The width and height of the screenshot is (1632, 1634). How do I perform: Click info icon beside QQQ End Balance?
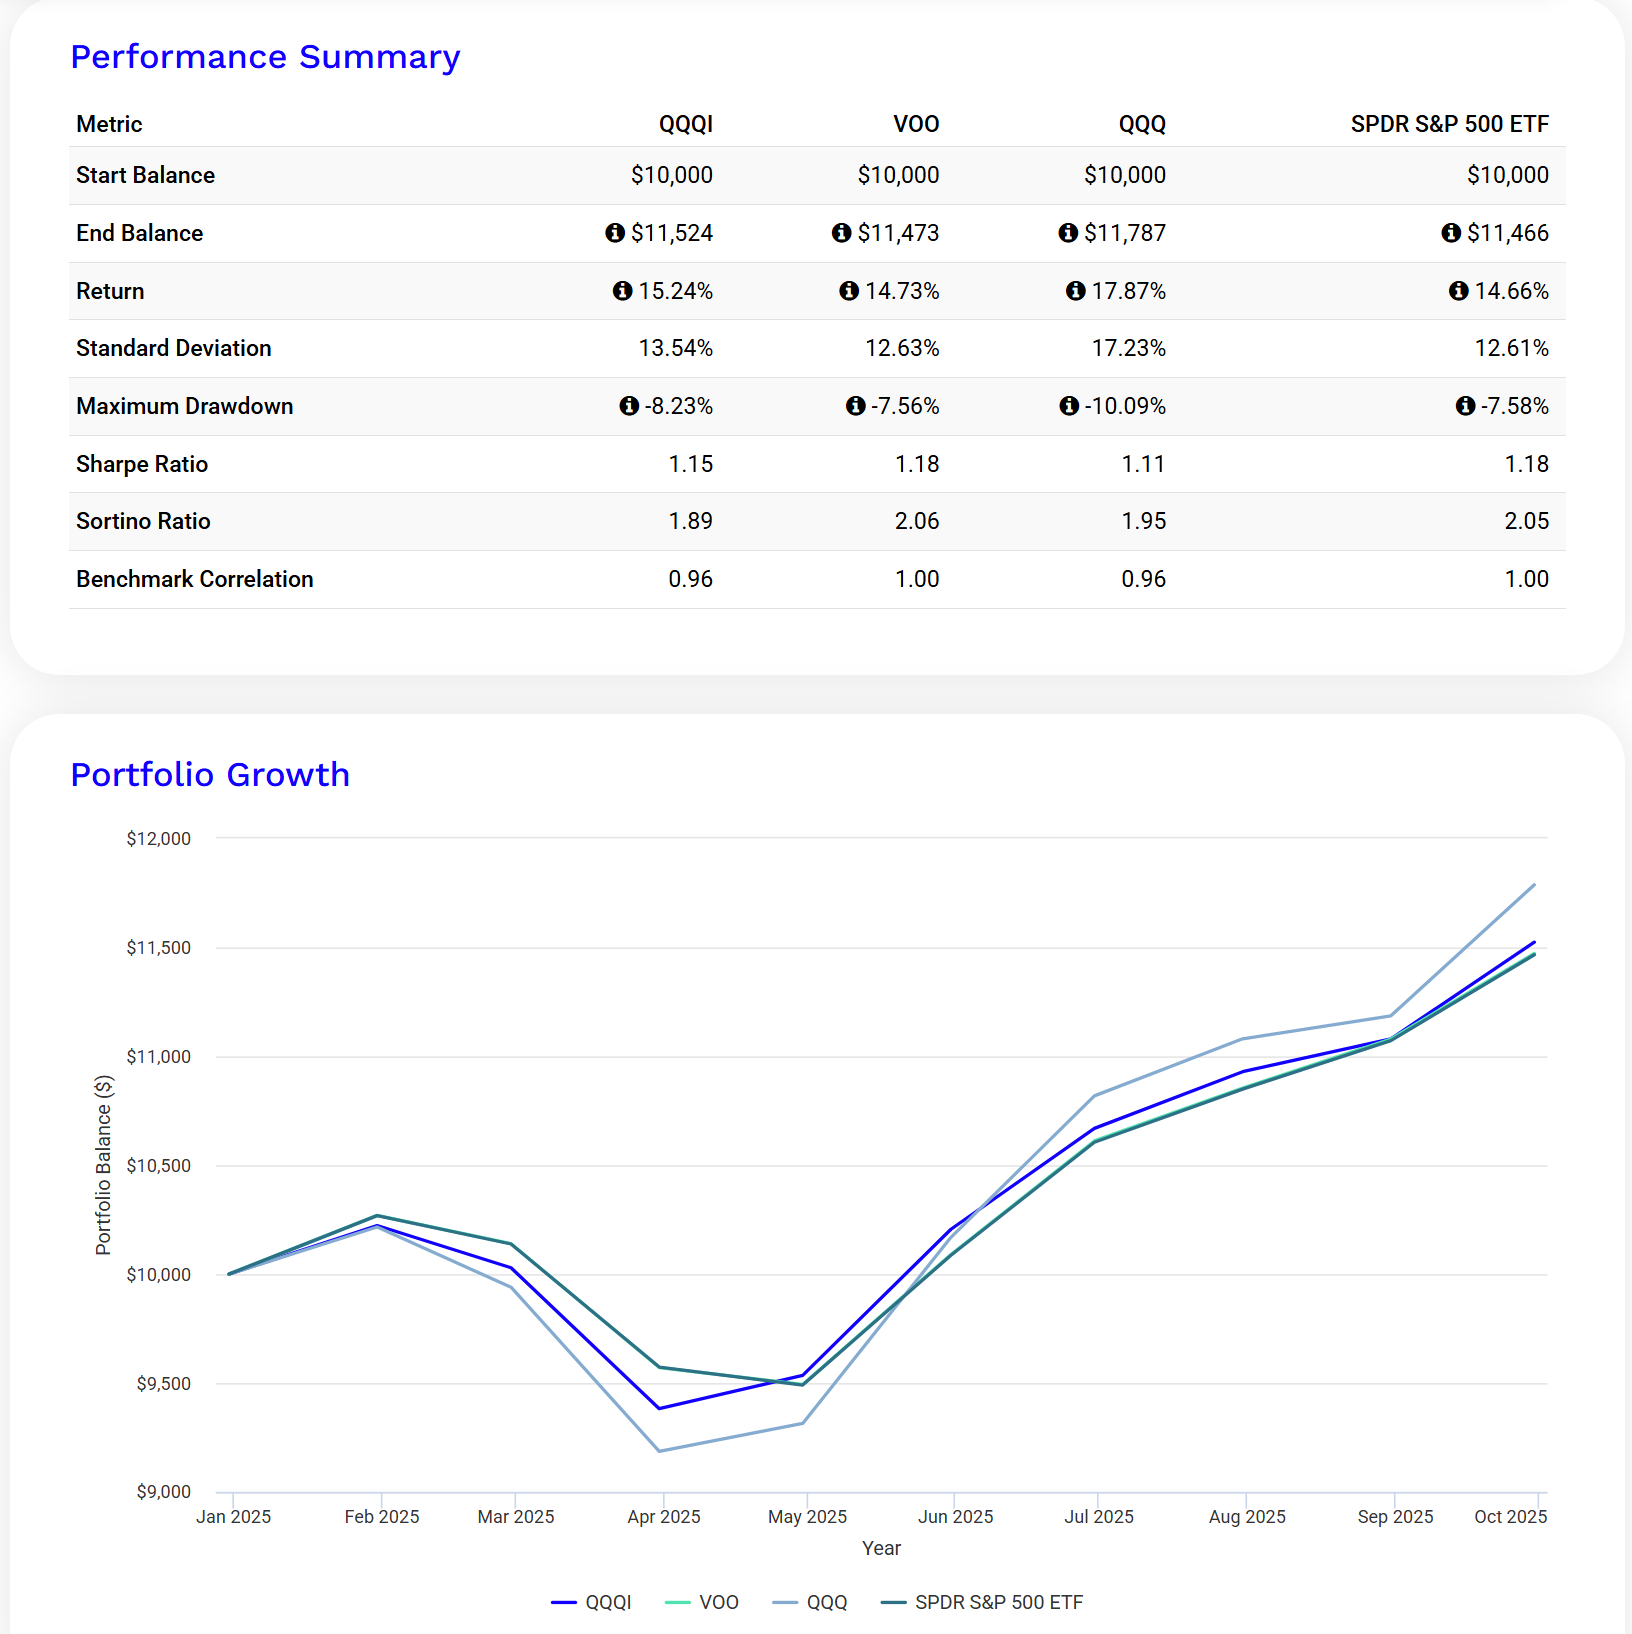1068,233
